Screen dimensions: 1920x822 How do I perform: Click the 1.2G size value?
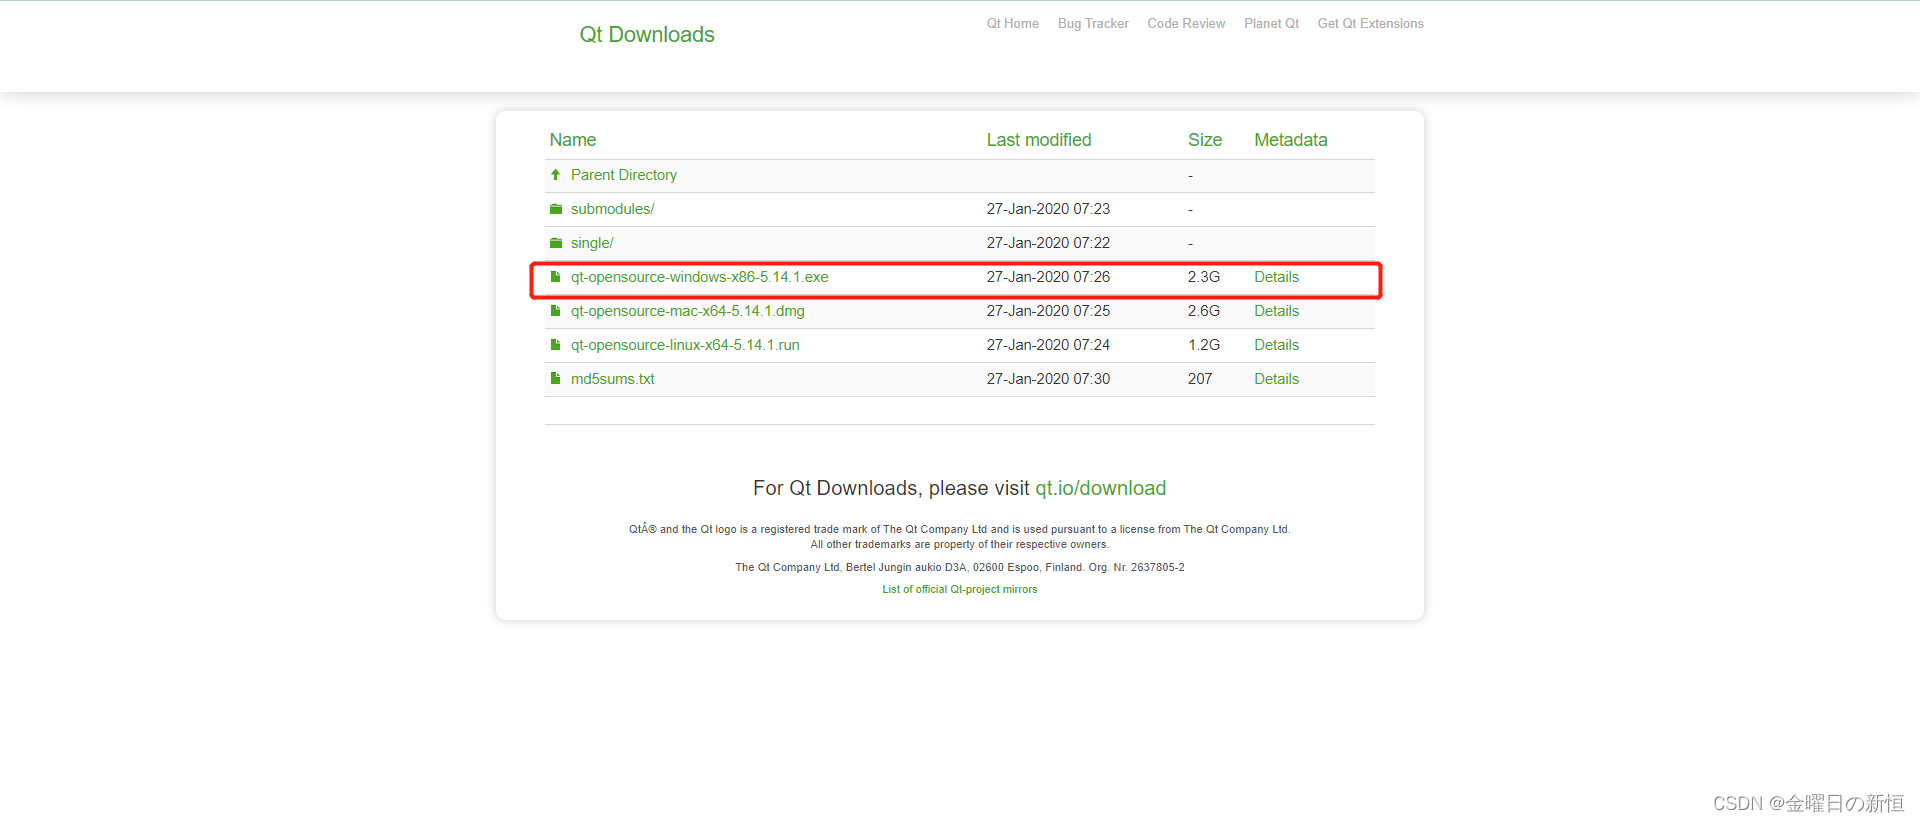coord(1203,345)
